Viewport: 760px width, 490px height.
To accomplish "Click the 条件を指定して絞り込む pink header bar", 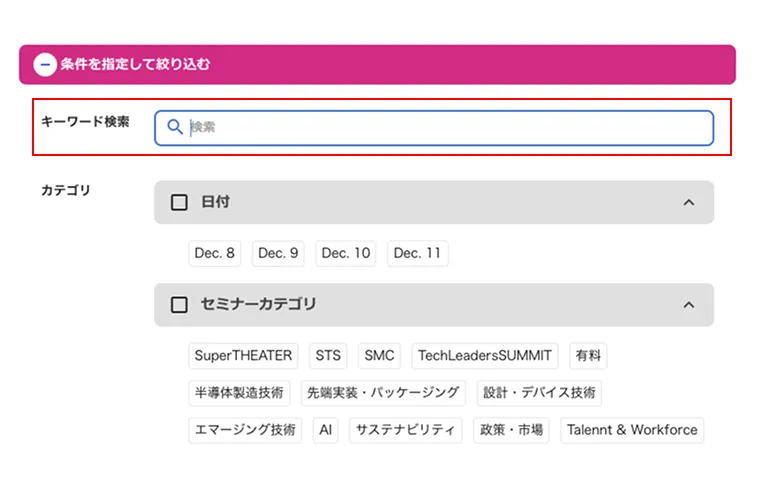I will (377, 64).
